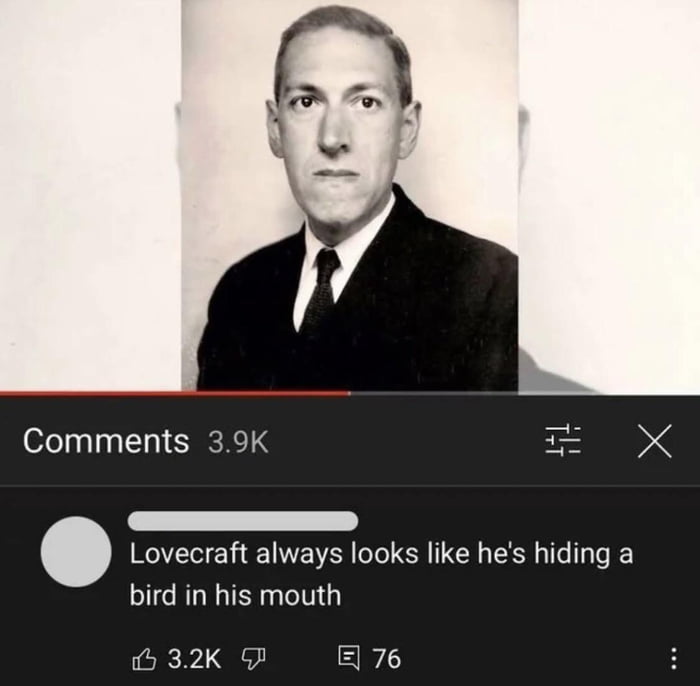Click the 3.9K comment total
The height and width of the screenshot is (686, 700).
coord(238,442)
